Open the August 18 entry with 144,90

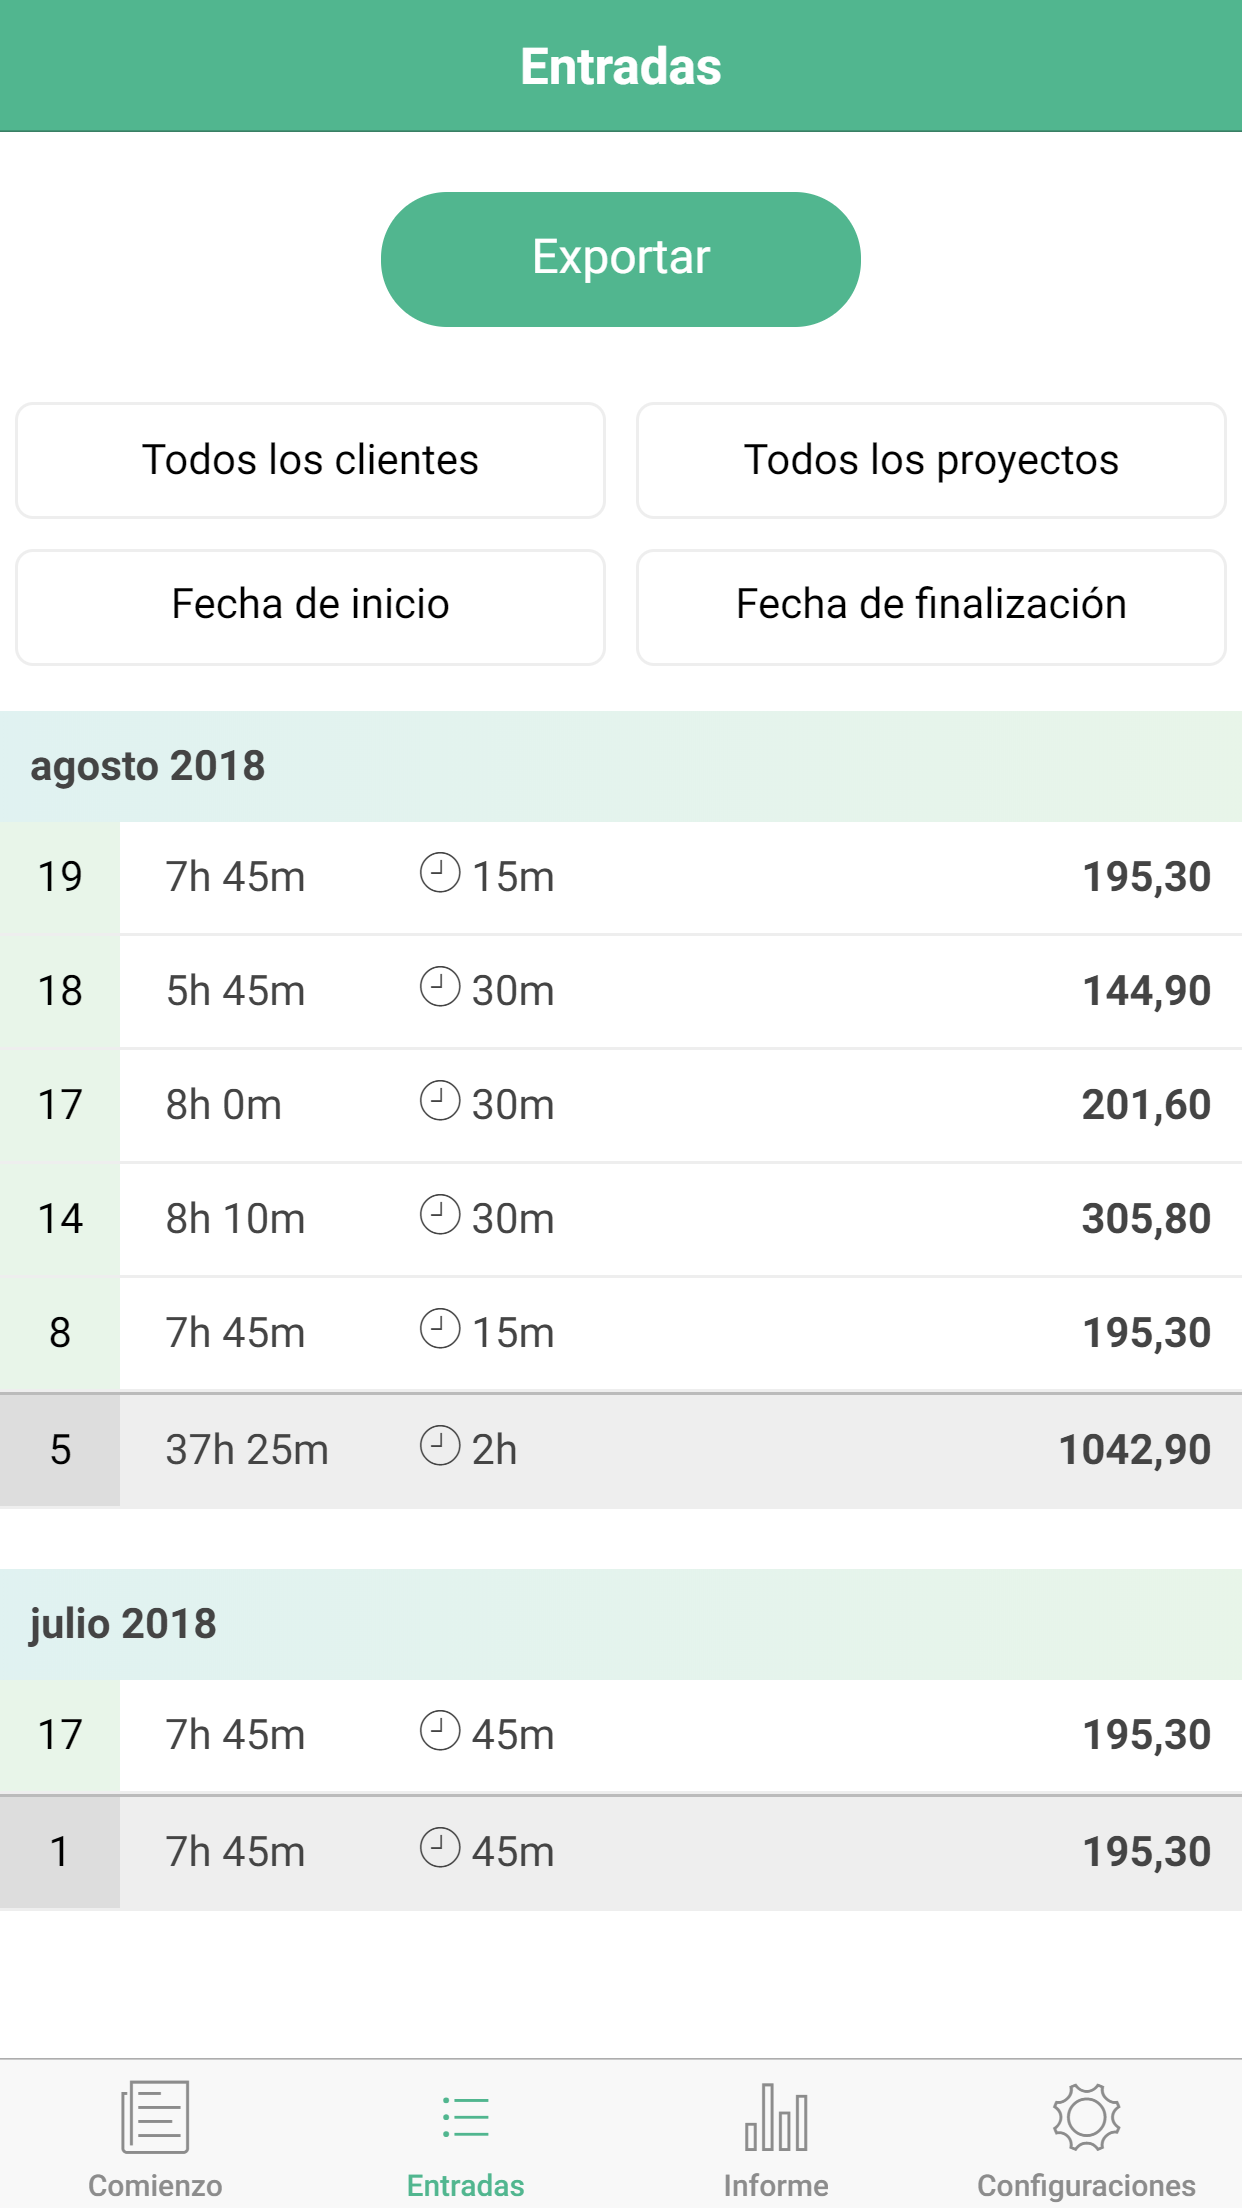point(680,991)
